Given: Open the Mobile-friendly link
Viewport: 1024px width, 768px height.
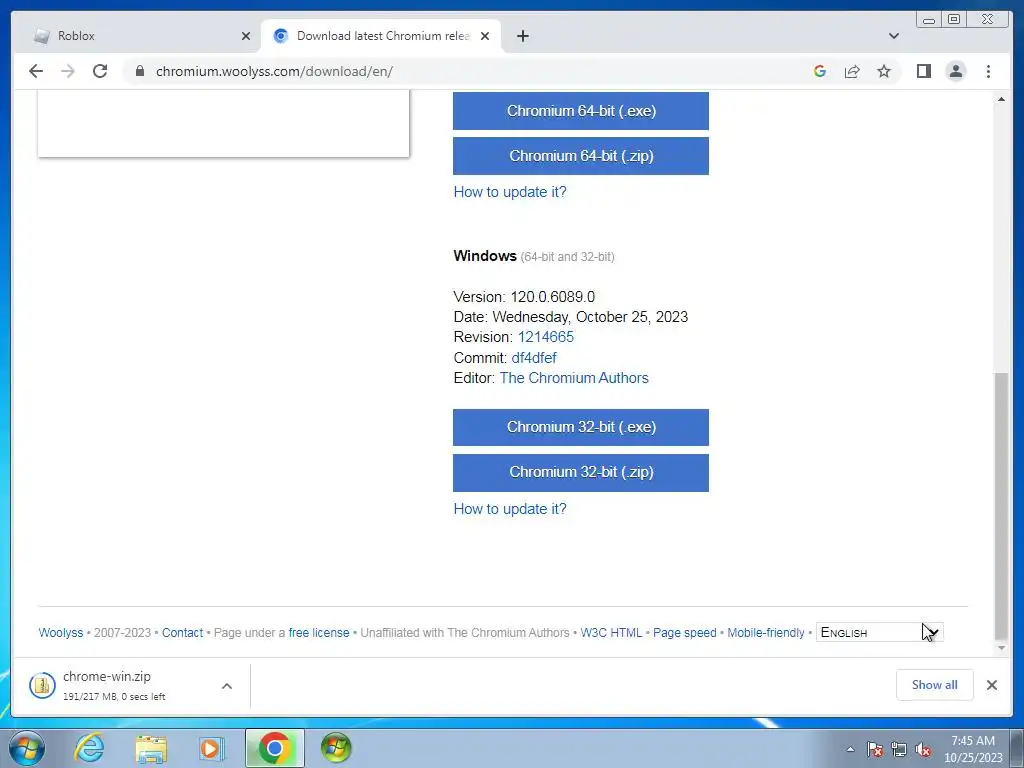Looking at the screenshot, I should point(765,632).
